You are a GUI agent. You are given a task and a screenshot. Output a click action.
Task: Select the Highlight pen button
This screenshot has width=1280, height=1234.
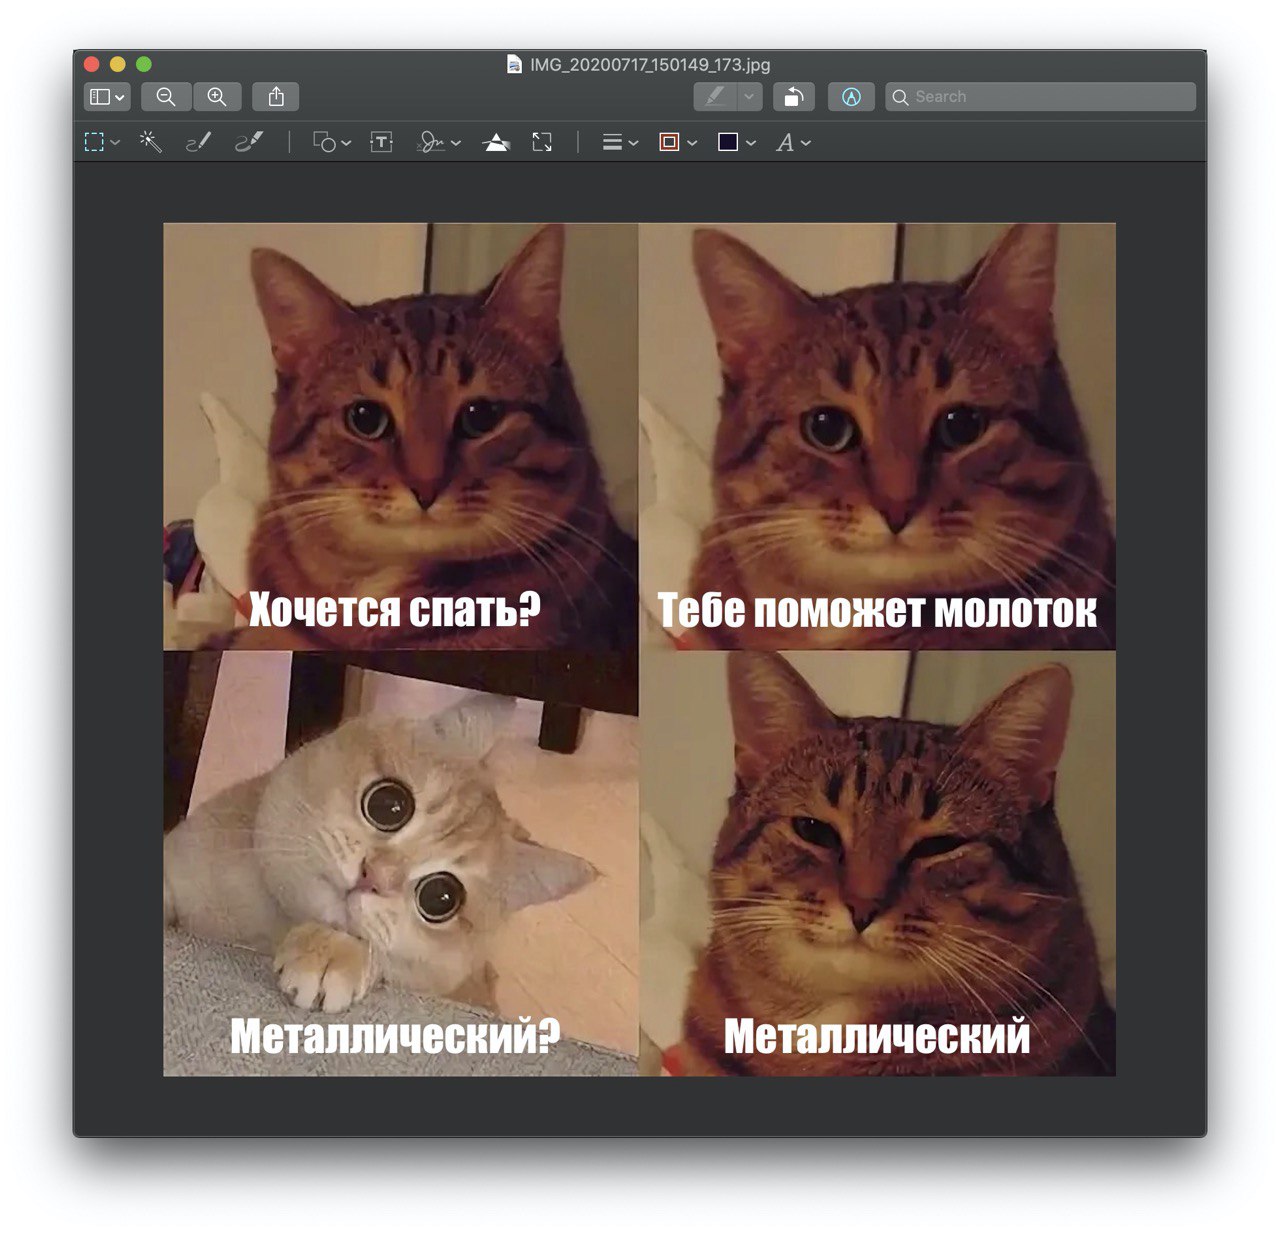(715, 97)
